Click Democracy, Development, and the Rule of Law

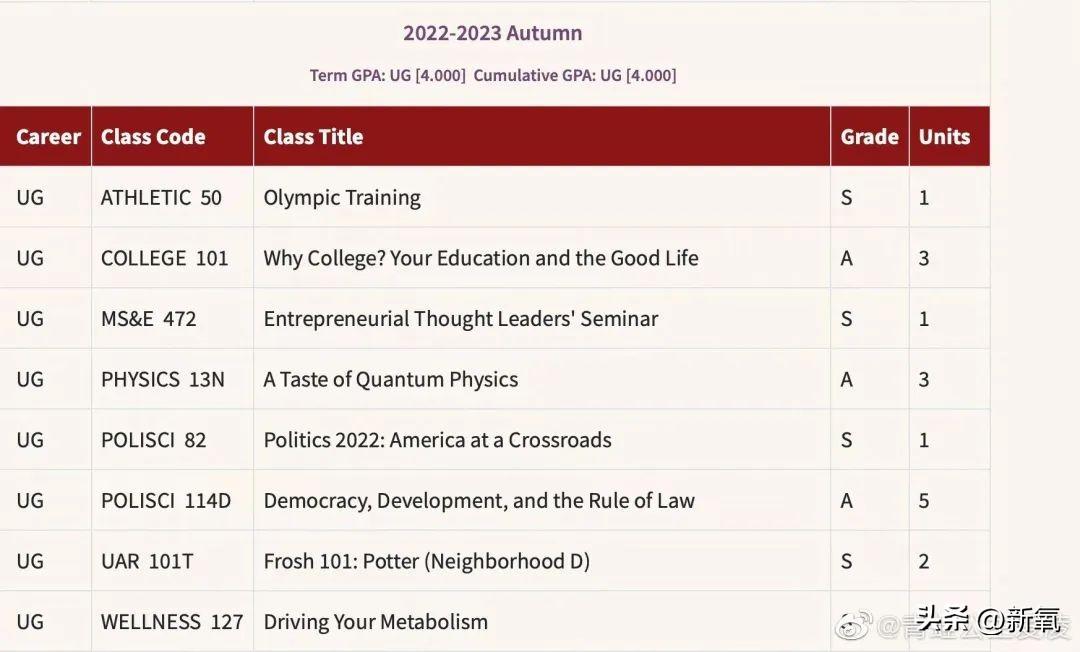479,501
